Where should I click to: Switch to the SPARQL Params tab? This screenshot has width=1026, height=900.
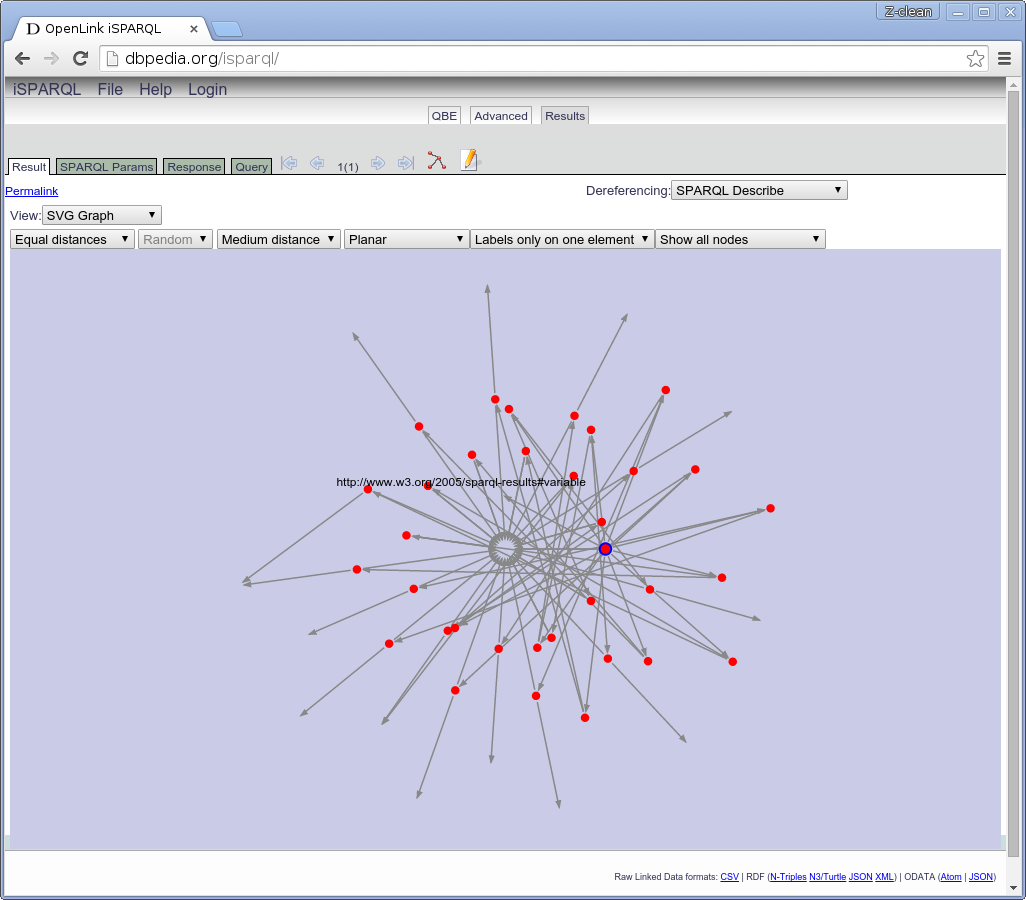tap(106, 167)
